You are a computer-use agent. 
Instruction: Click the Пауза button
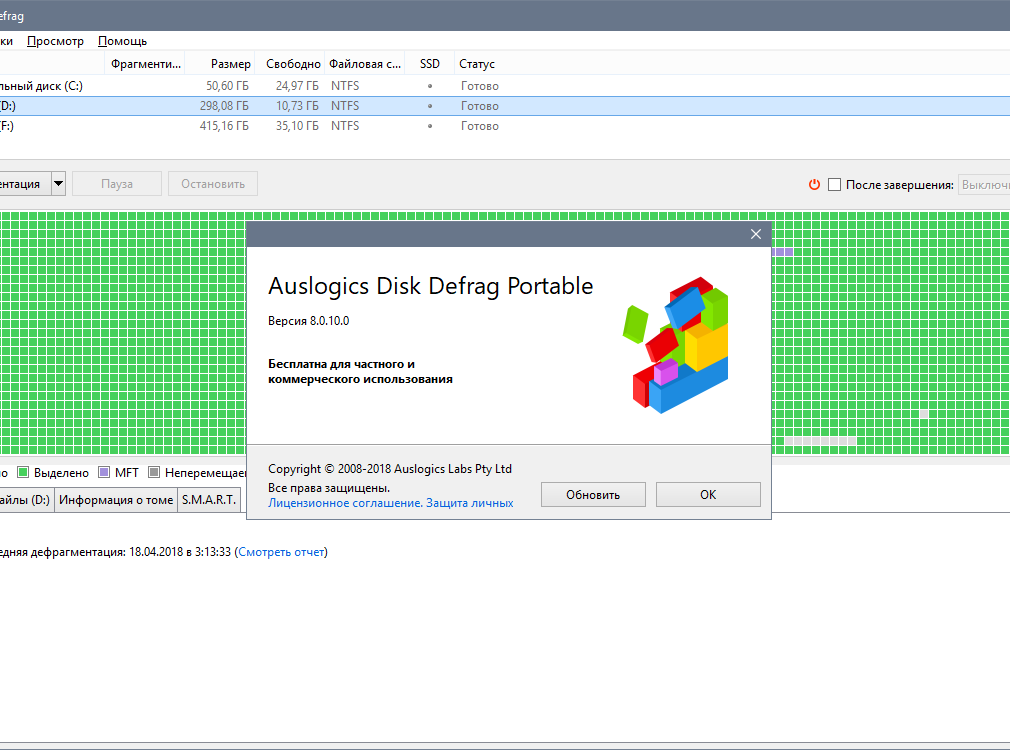click(117, 184)
